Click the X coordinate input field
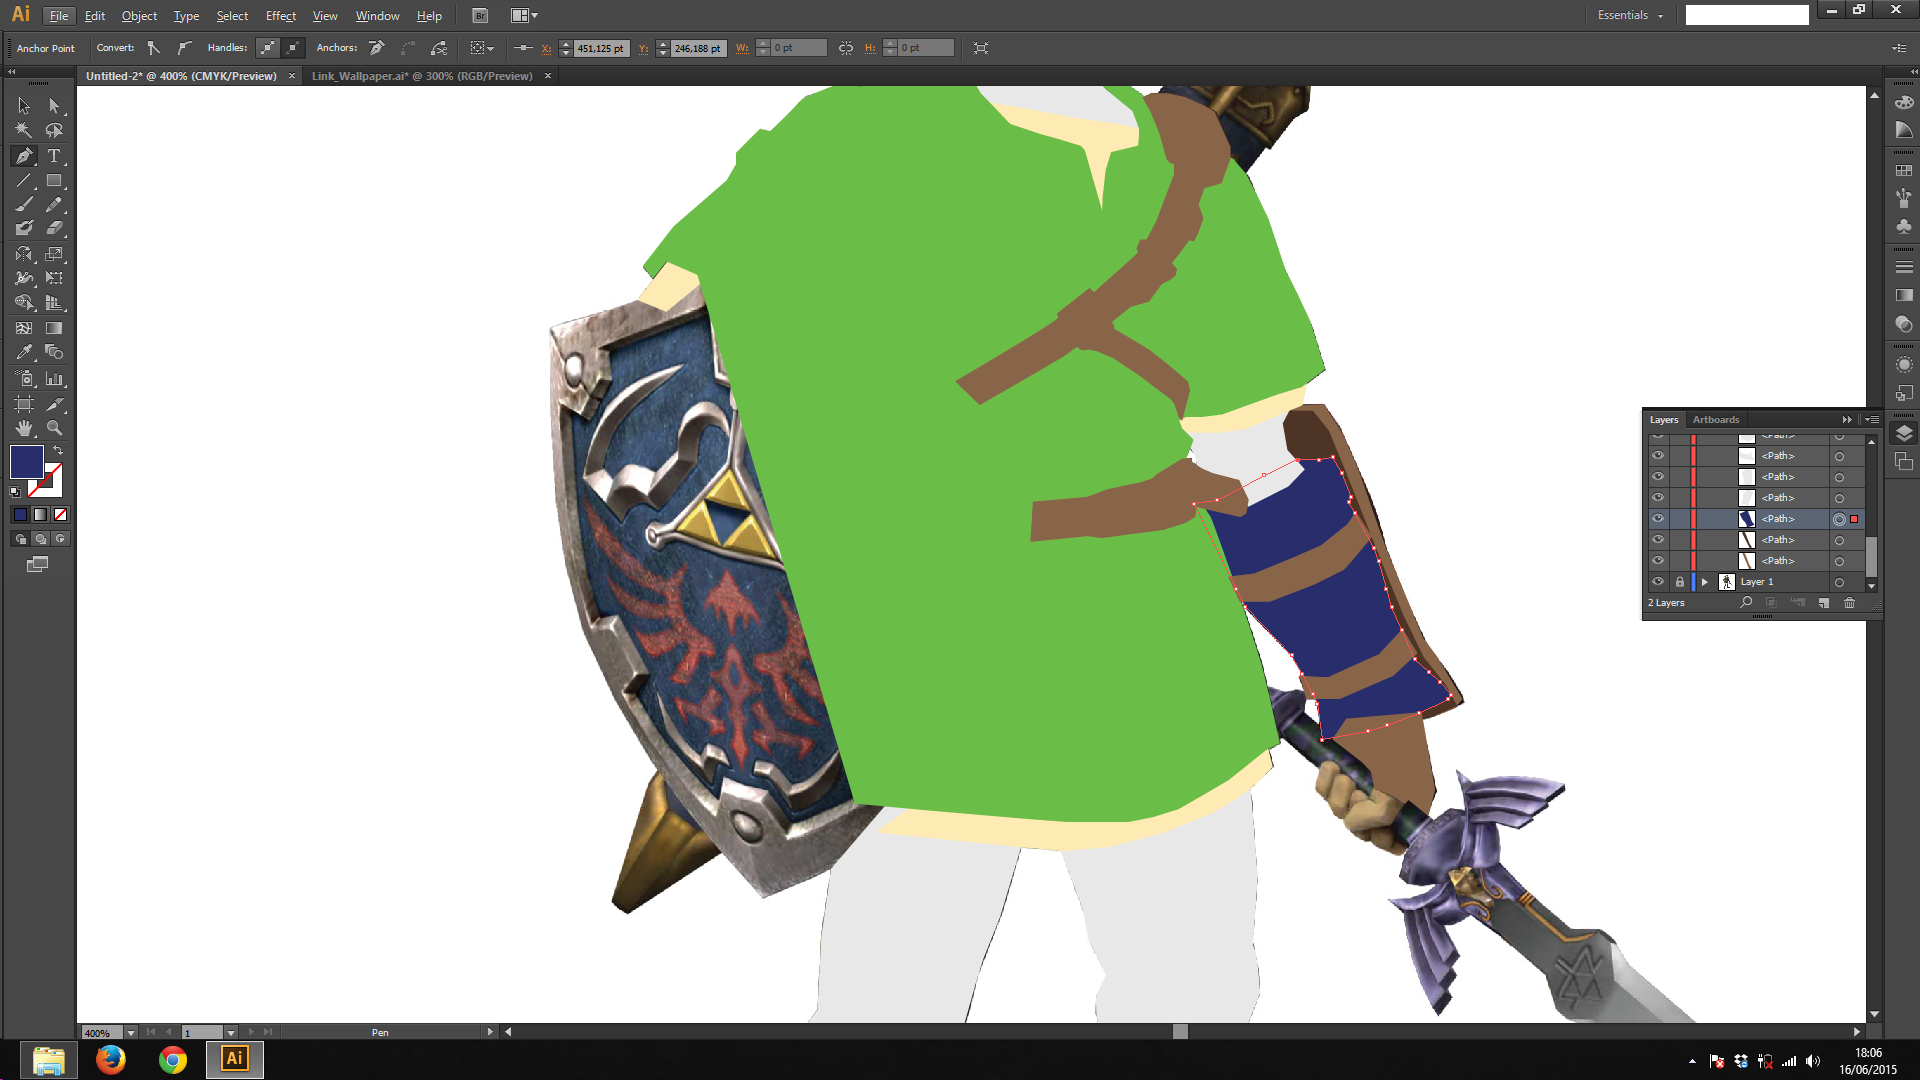The image size is (1920, 1080). pos(601,48)
